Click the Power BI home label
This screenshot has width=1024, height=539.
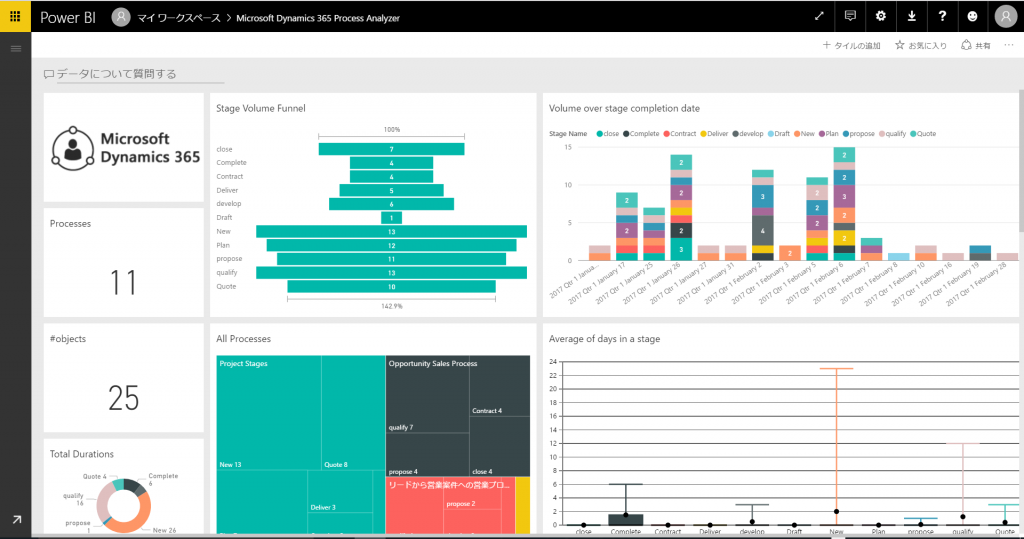(x=68, y=18)
